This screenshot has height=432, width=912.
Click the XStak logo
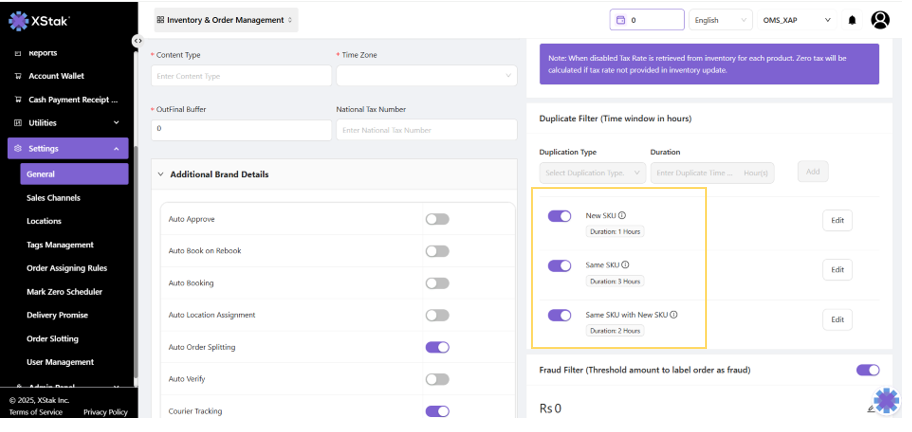tap(40, 20)
